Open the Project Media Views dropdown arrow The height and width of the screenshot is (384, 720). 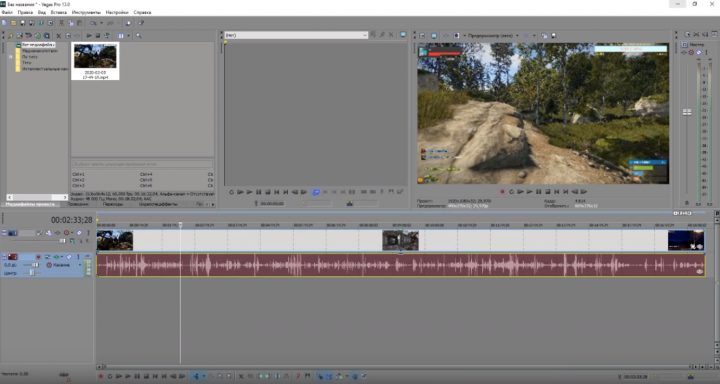point(129,35)
